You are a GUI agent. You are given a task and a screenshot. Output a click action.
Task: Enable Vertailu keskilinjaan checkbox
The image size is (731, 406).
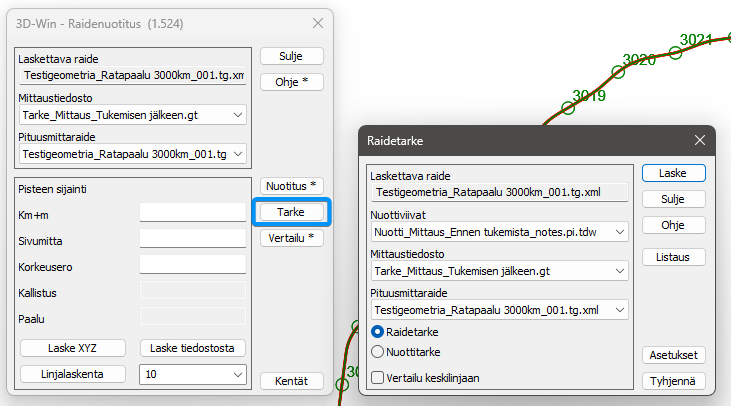tap(378, 377)
